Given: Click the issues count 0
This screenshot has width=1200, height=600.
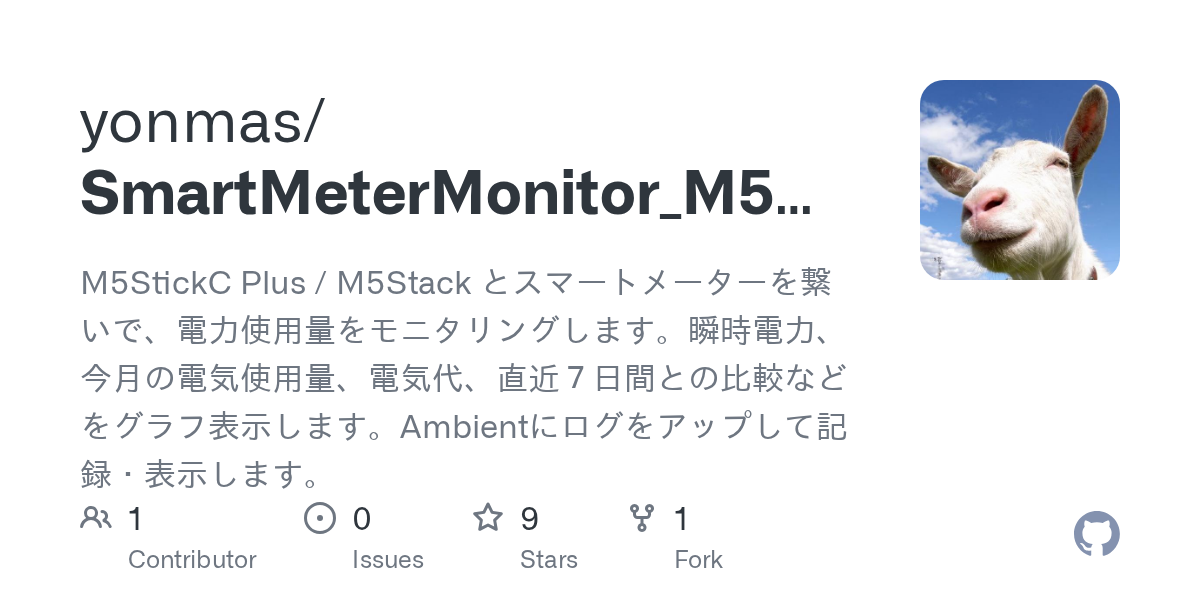Looking at the screenshot, I should [362, 519].
